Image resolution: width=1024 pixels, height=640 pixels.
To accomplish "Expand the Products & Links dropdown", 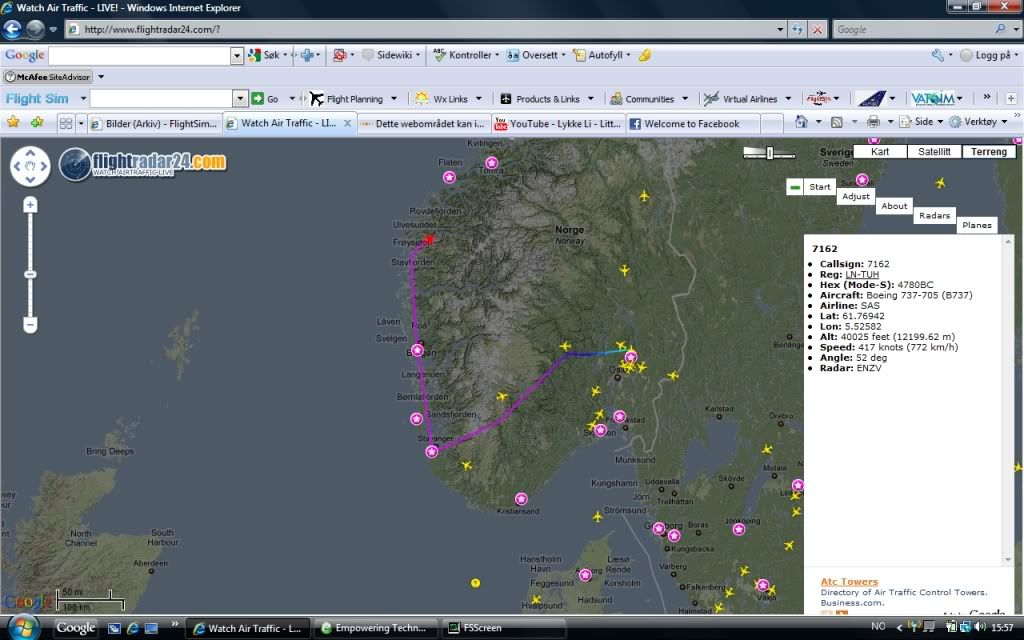I will click(591, 99).
